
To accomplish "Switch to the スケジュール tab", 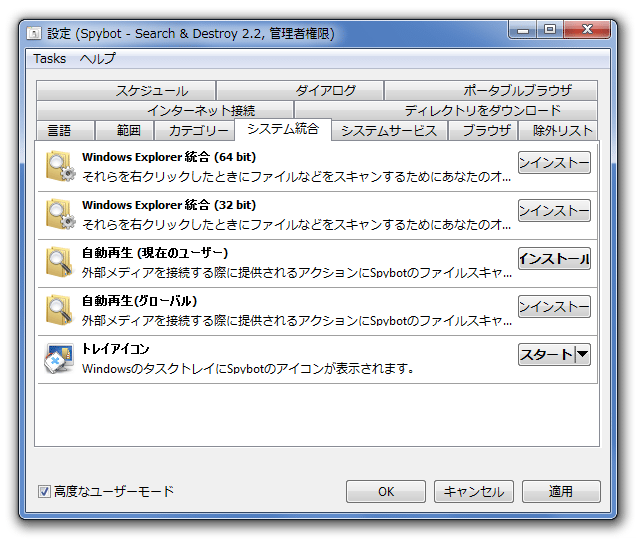I will [x=126, y=90].
